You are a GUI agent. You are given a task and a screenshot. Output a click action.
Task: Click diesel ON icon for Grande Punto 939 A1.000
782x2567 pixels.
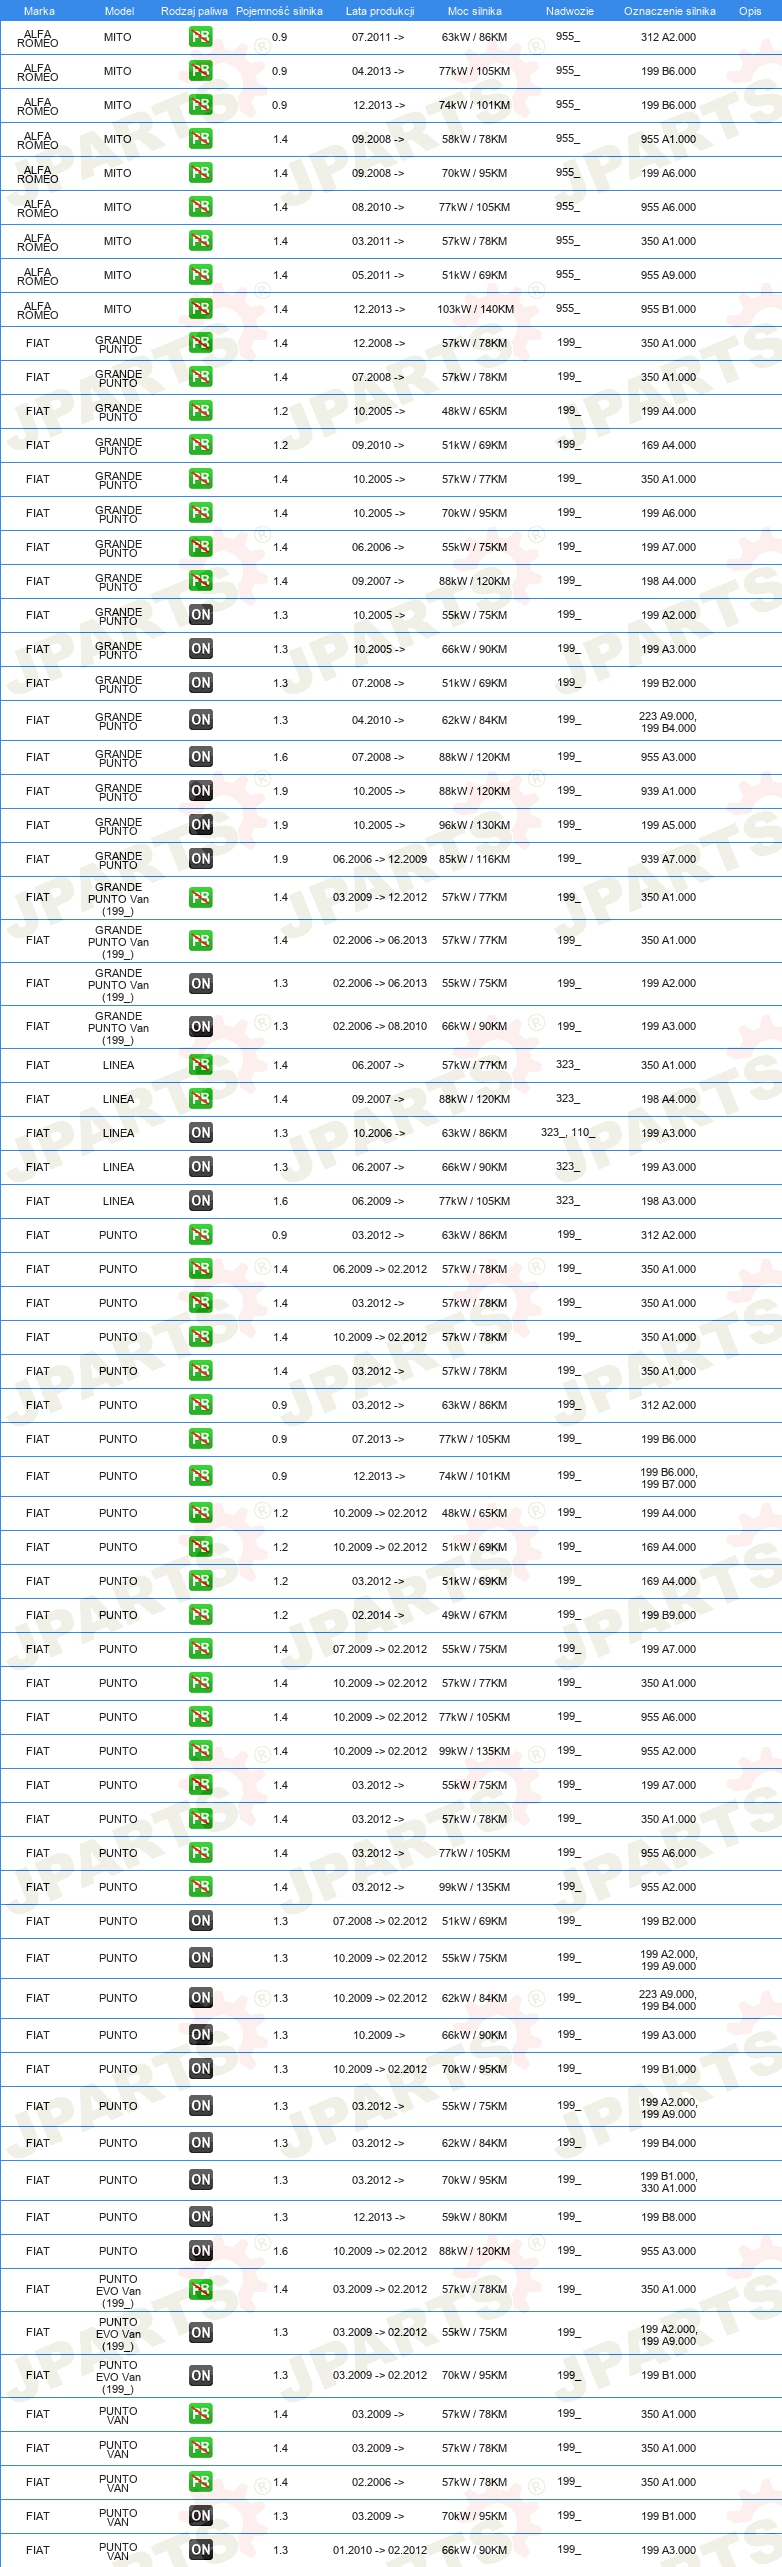click(x=200, y=791)
